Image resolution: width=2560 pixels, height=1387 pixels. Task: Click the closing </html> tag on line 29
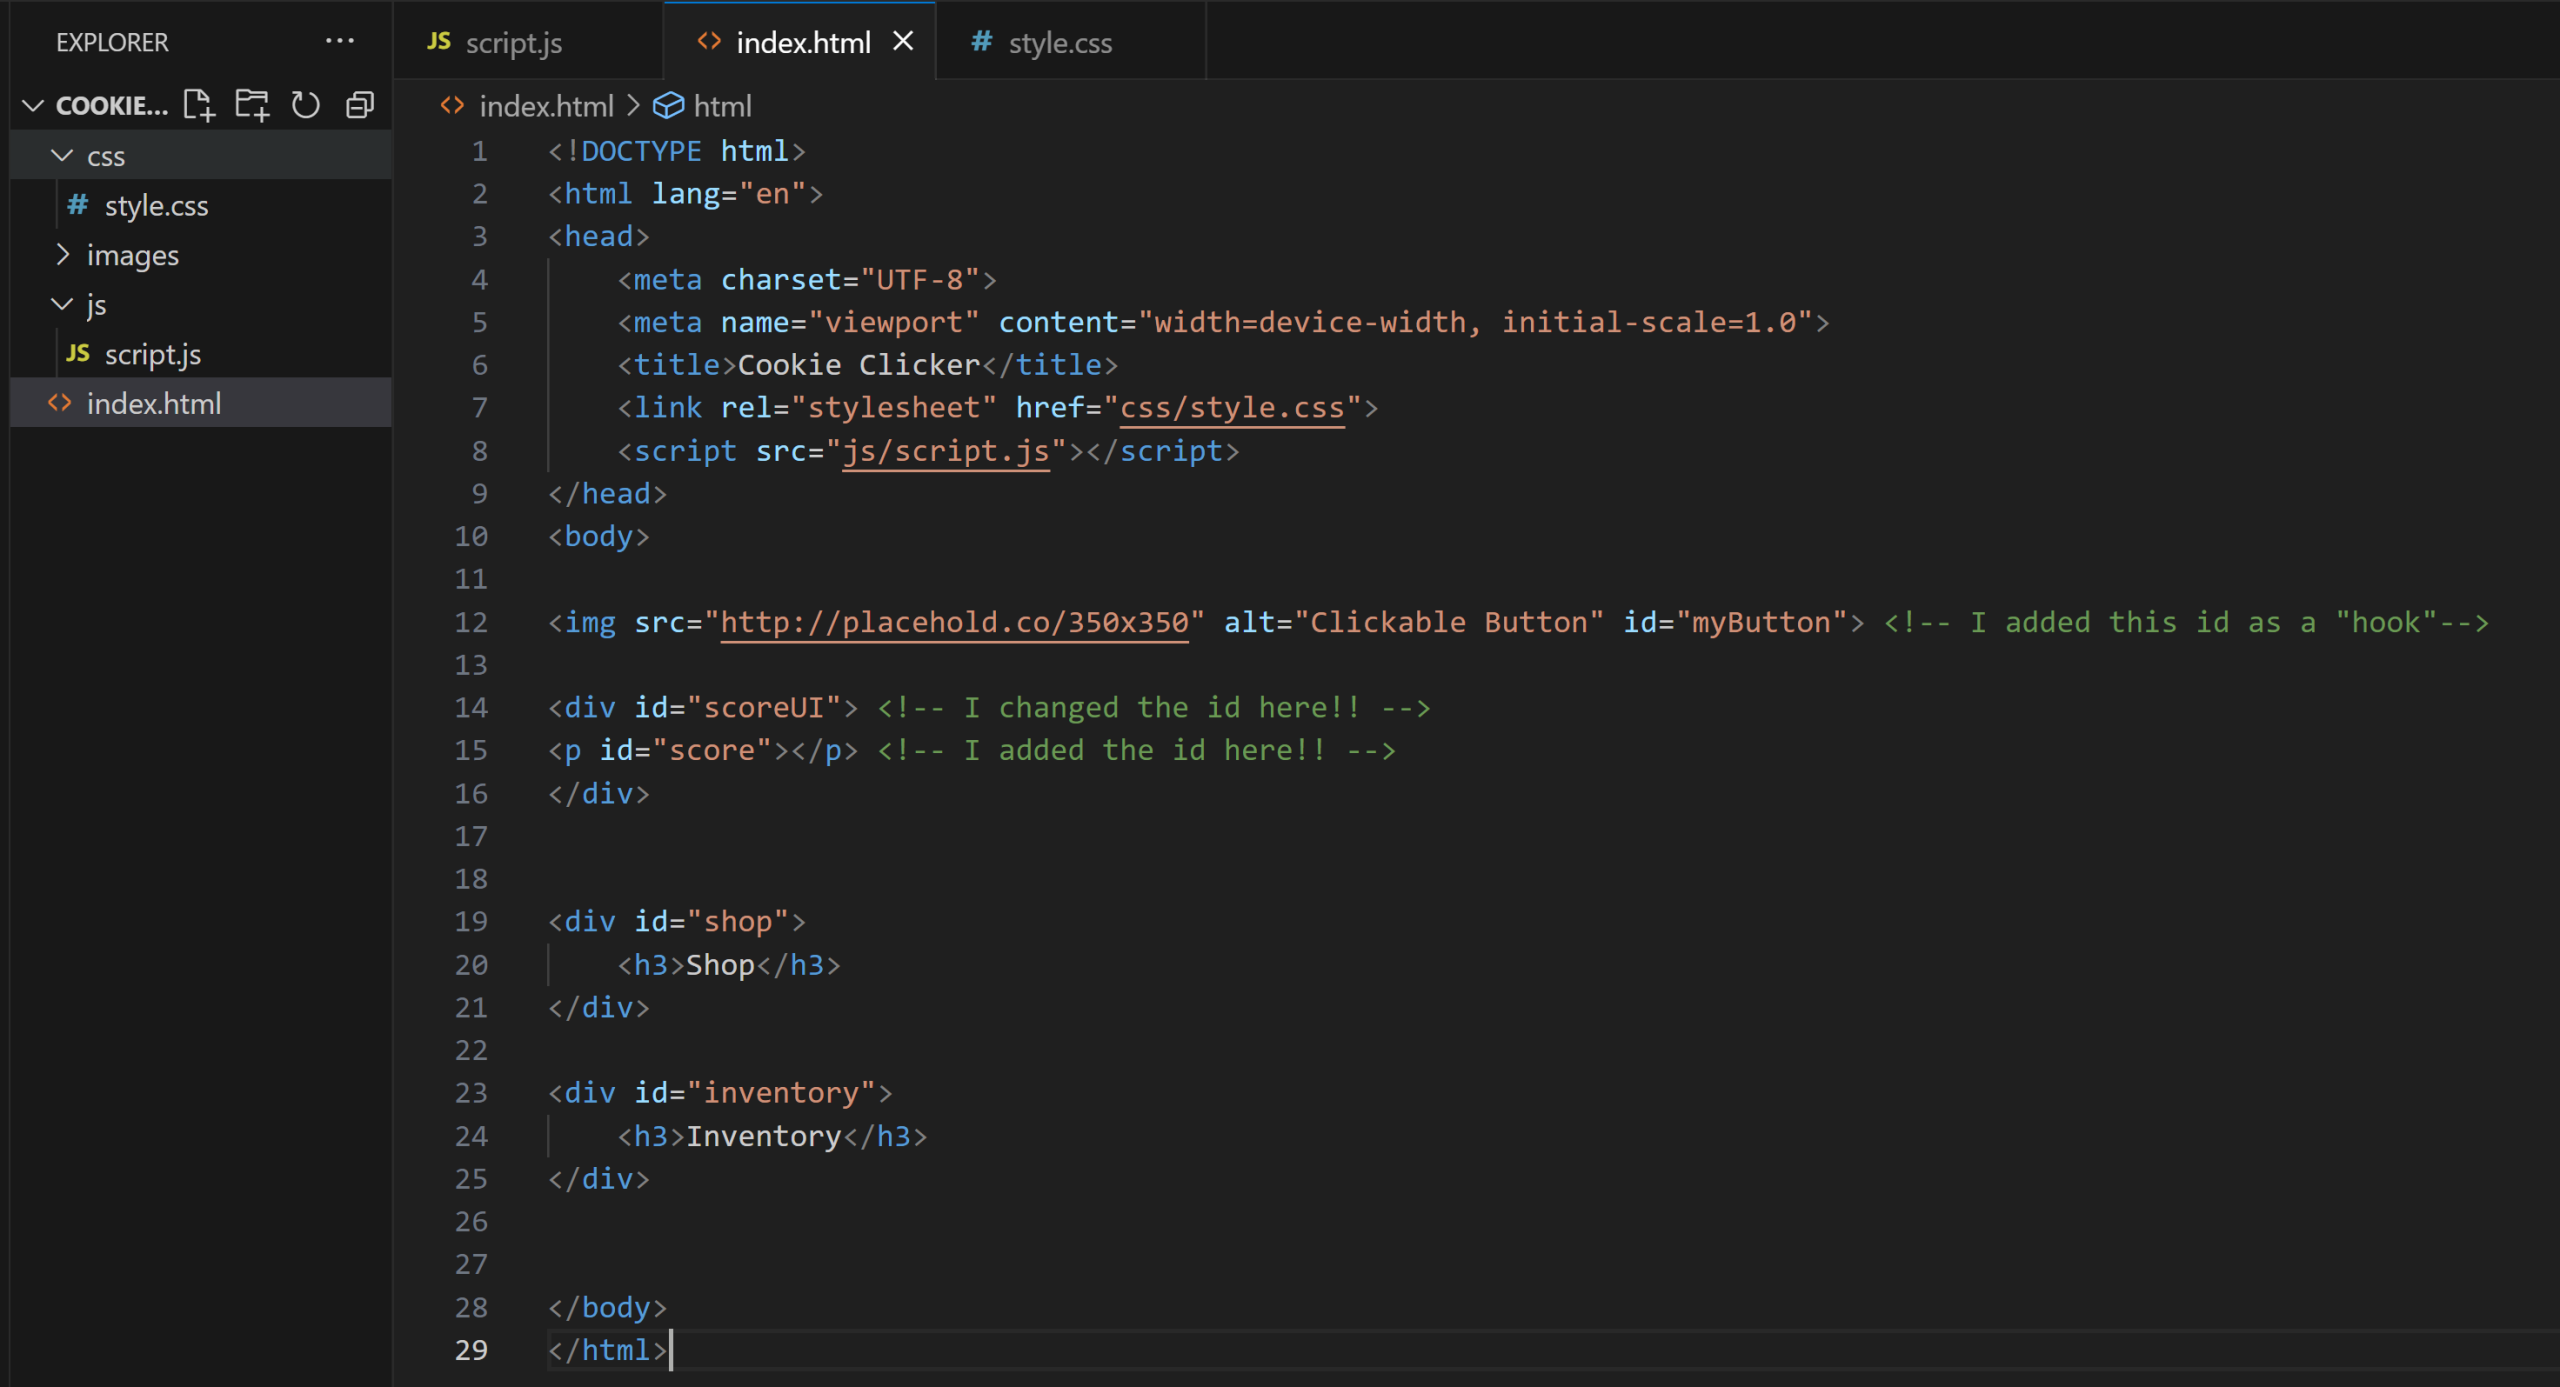click(x=607, y=1349)
